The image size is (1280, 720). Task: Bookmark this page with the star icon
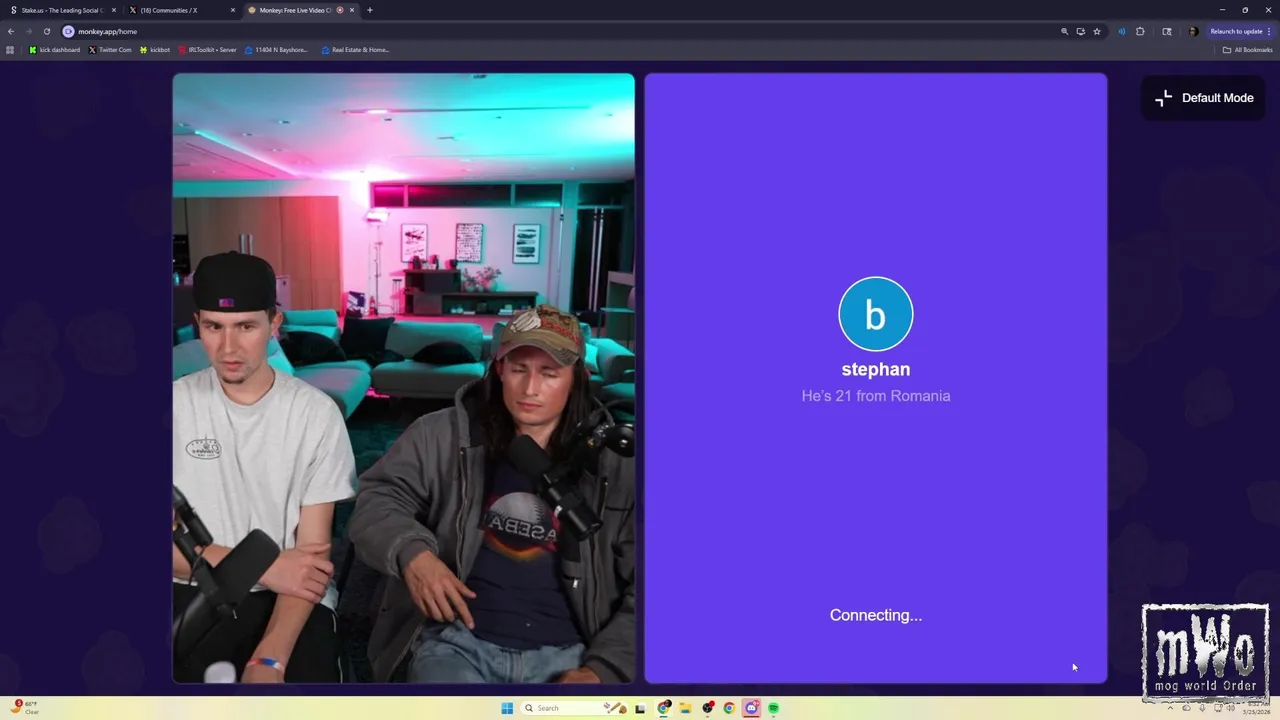(1097, 31)
